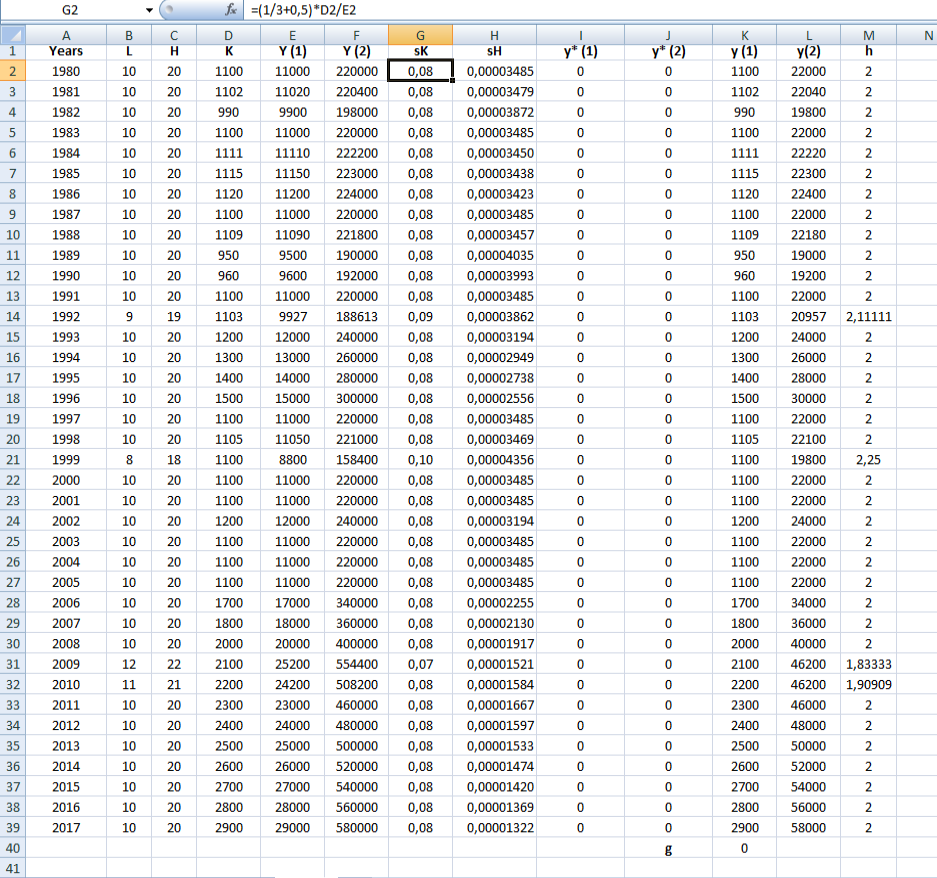Image resolution: width=937 pixels, height=878 pixels.
Task: Select the h value 2,11111 cell
Action: (x=868, y=316)
